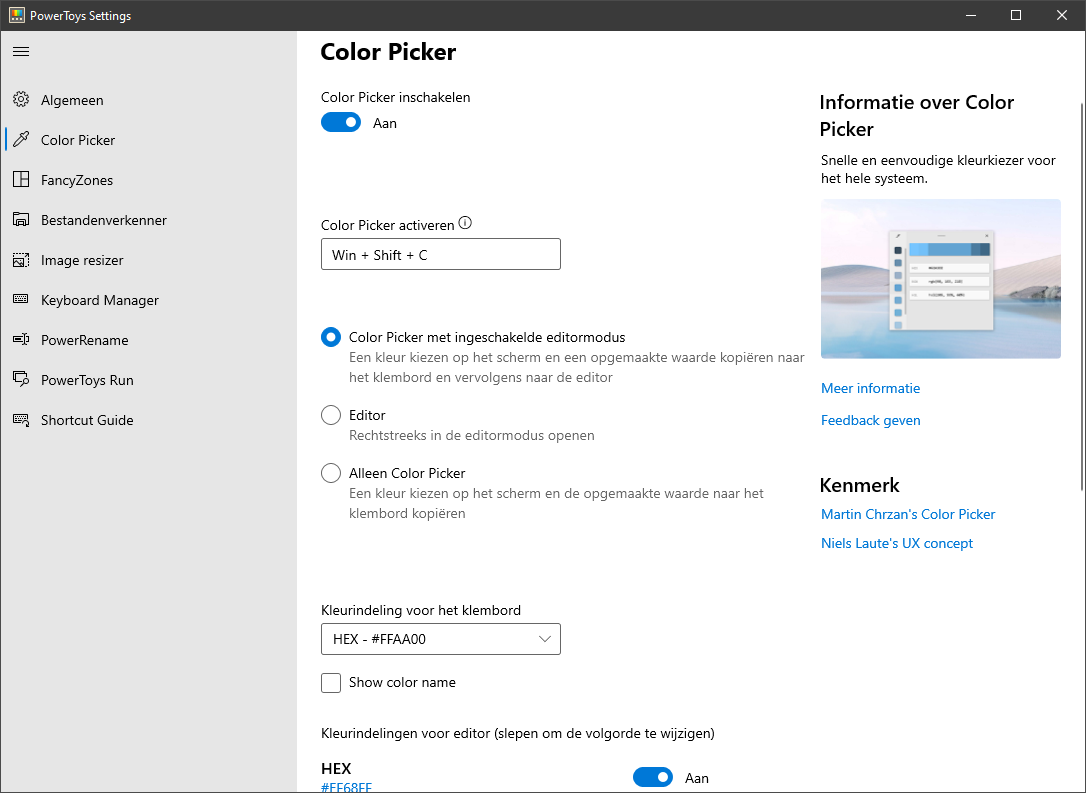The height and width of the screenshot is (793, 1086).
Task: Click the vertical scrollbar on the right
Action: 1082,296
